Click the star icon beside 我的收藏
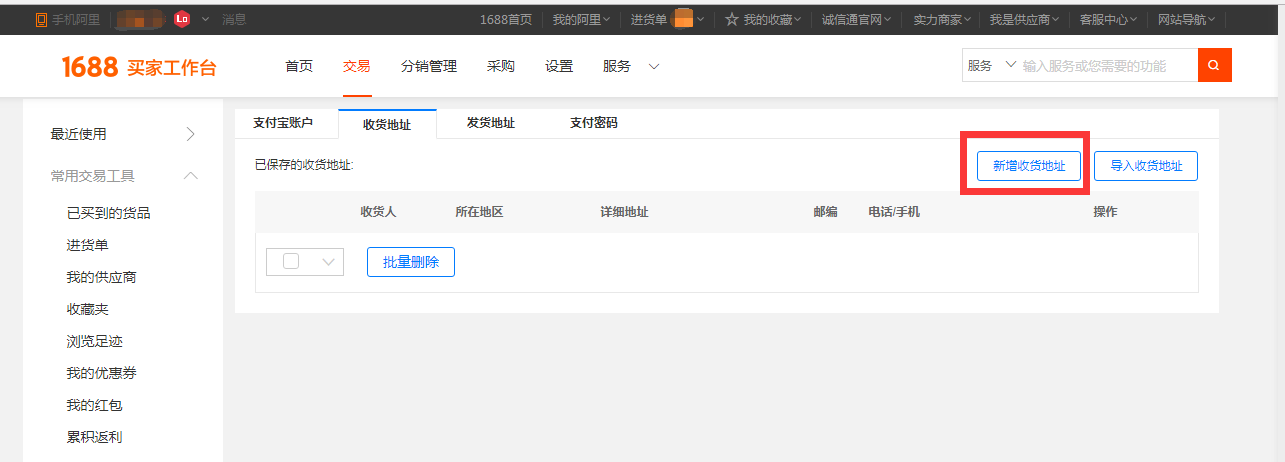The image size is (1285, 462). (732, 19)
